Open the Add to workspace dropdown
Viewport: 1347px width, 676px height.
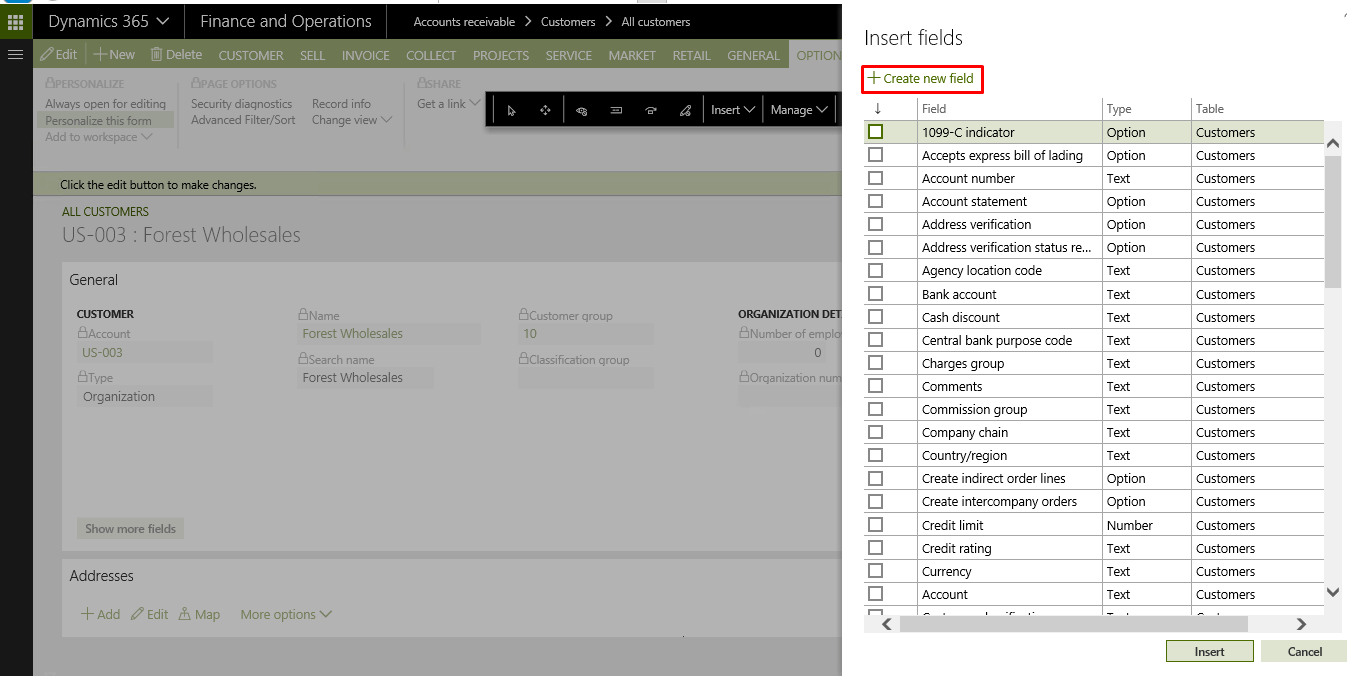click(98, 137)
